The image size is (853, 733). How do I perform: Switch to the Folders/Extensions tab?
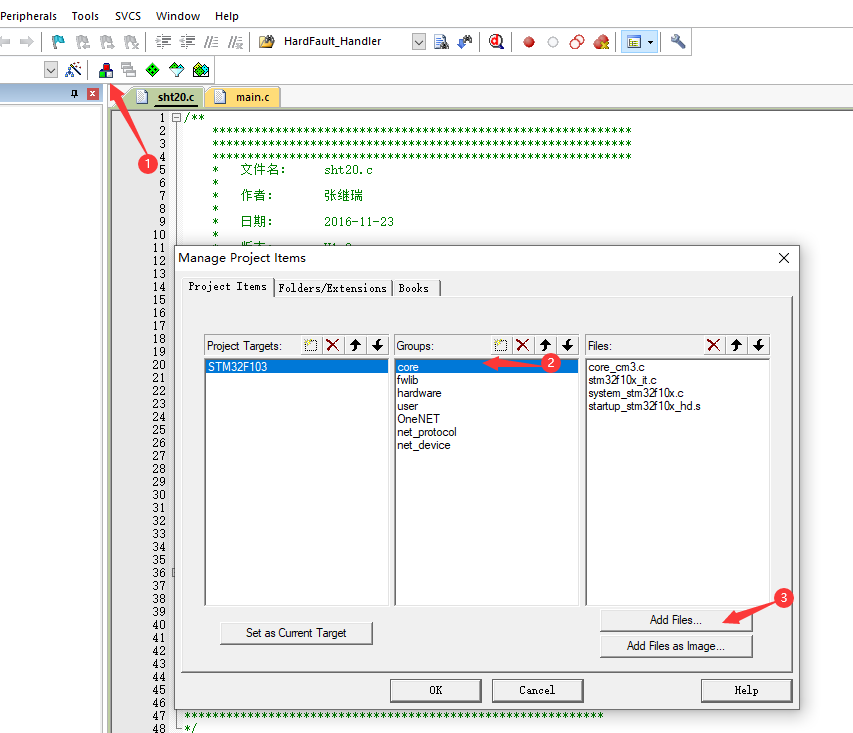tap(332, 288)
